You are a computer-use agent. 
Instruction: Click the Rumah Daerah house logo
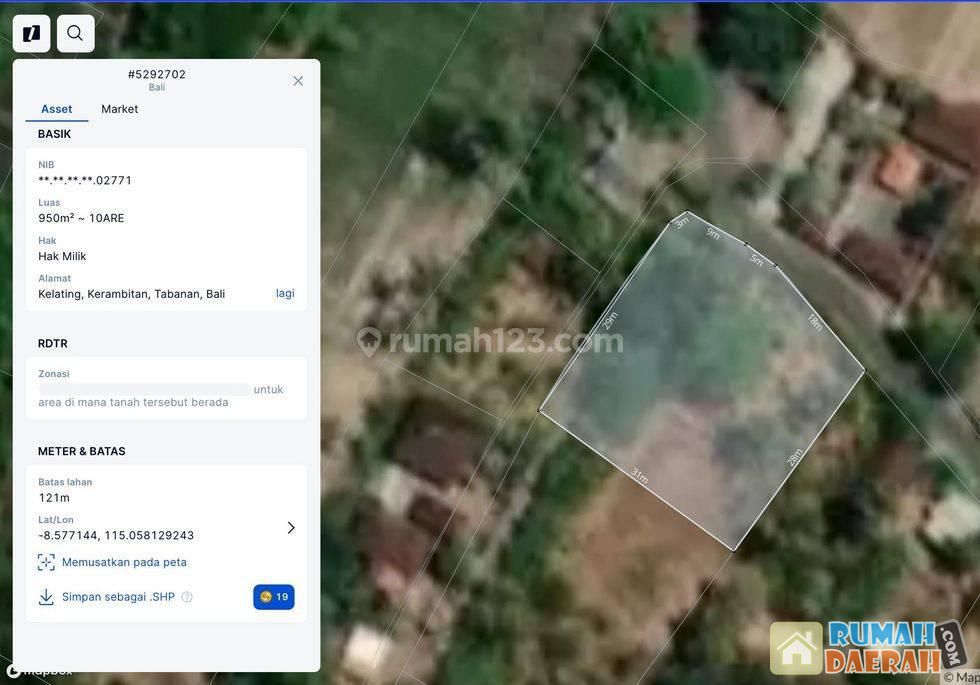click(x=796, y=648)
